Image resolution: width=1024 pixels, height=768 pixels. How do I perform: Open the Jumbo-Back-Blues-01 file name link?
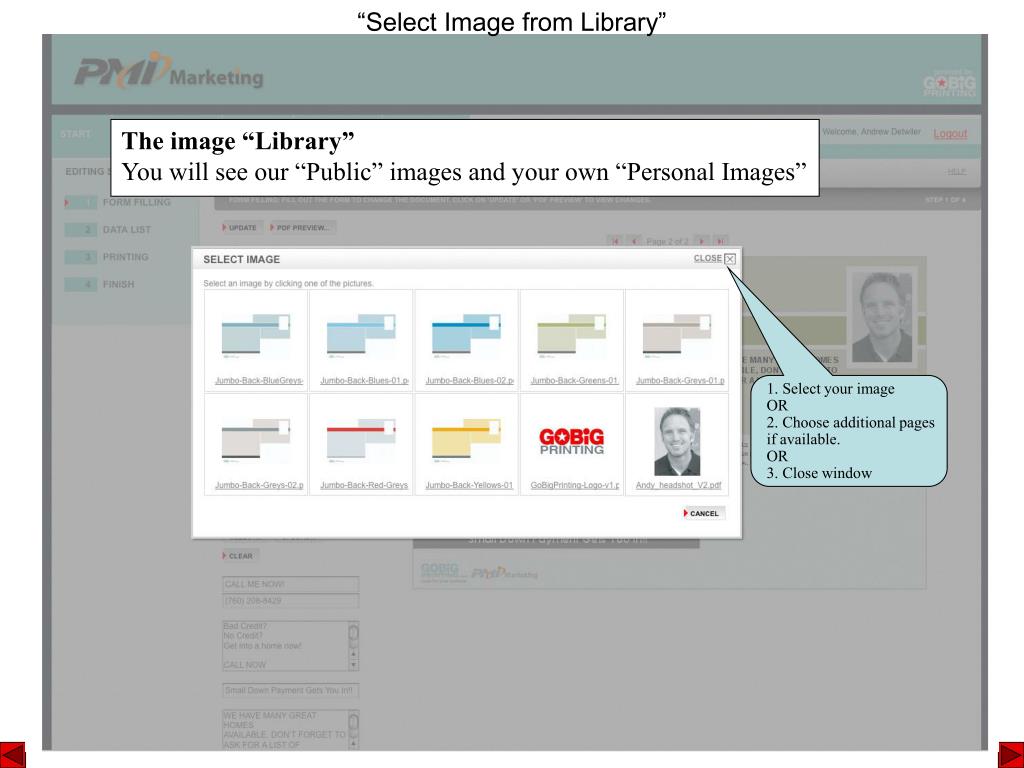tap(364, 381)
